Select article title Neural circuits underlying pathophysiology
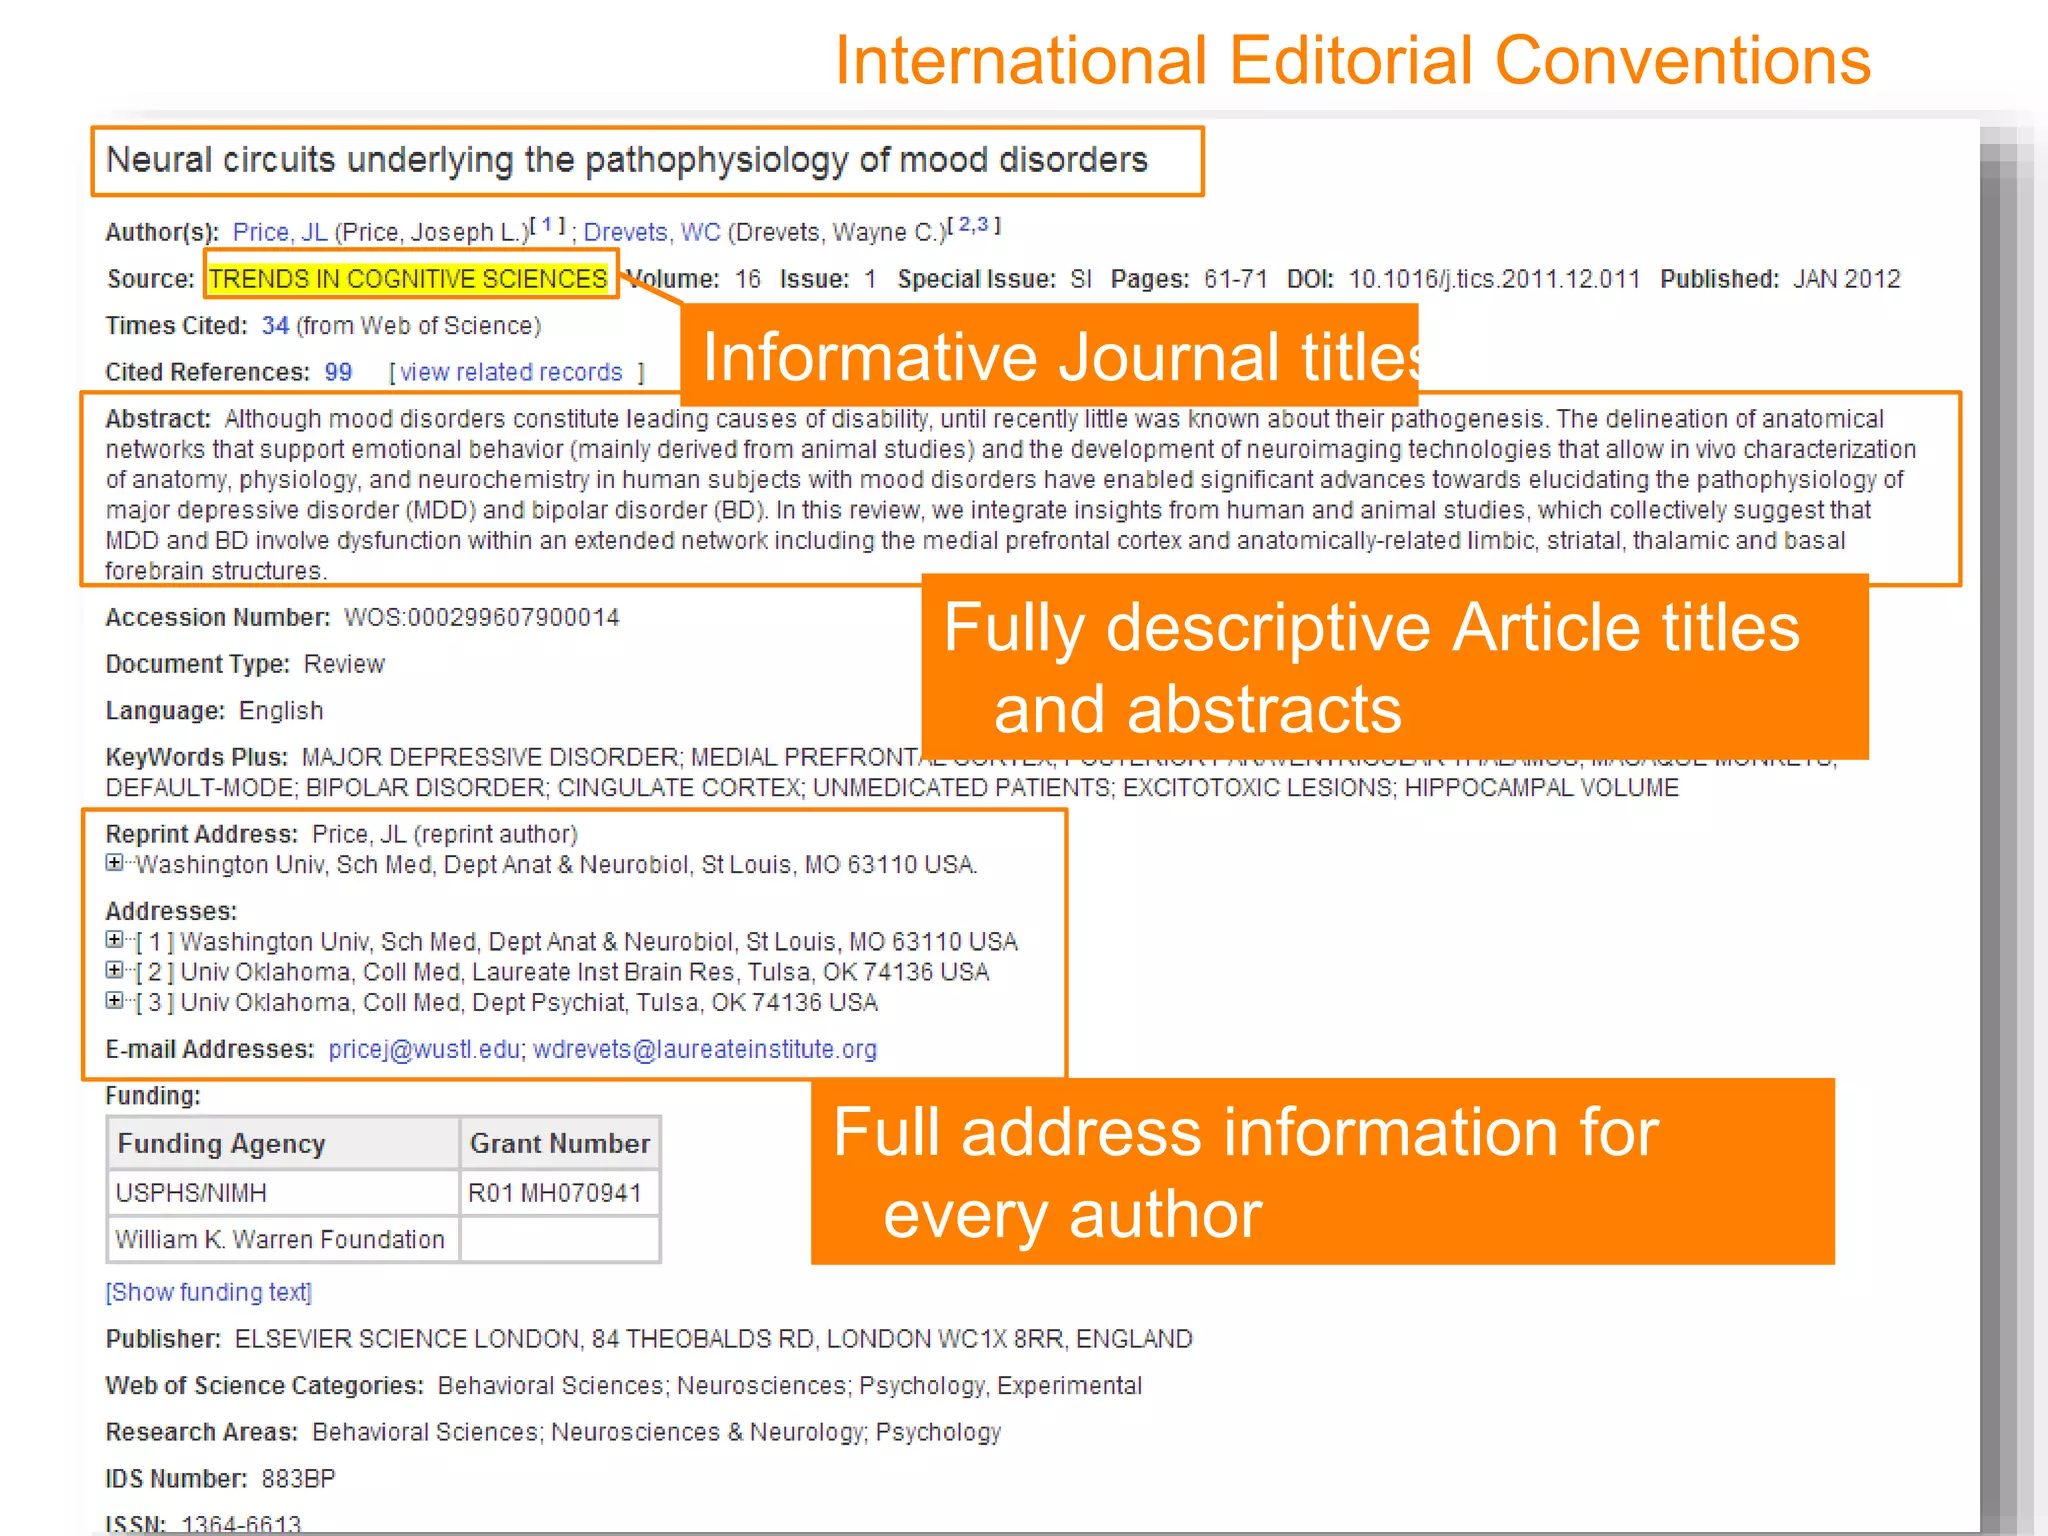The image size is (2048, 1536). point(627,160)
